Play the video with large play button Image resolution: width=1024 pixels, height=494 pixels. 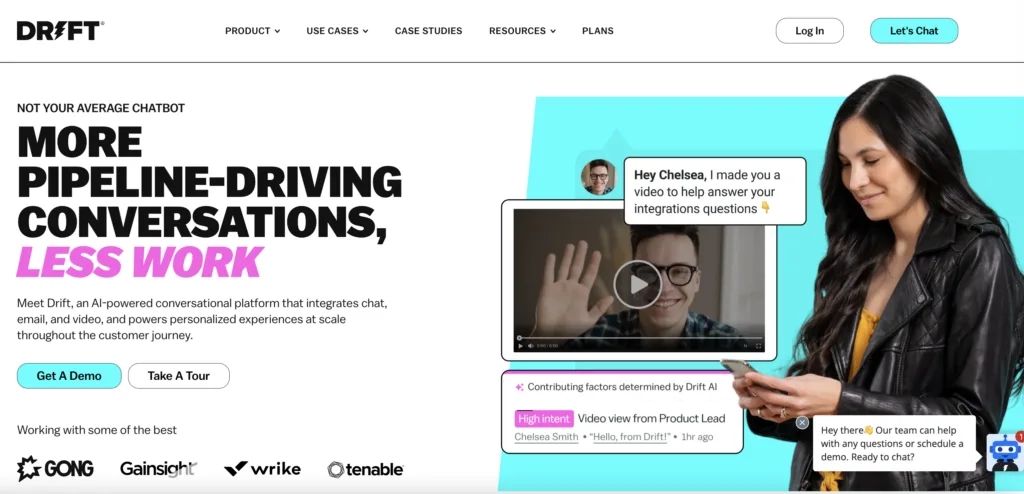(x=637, y=284)
